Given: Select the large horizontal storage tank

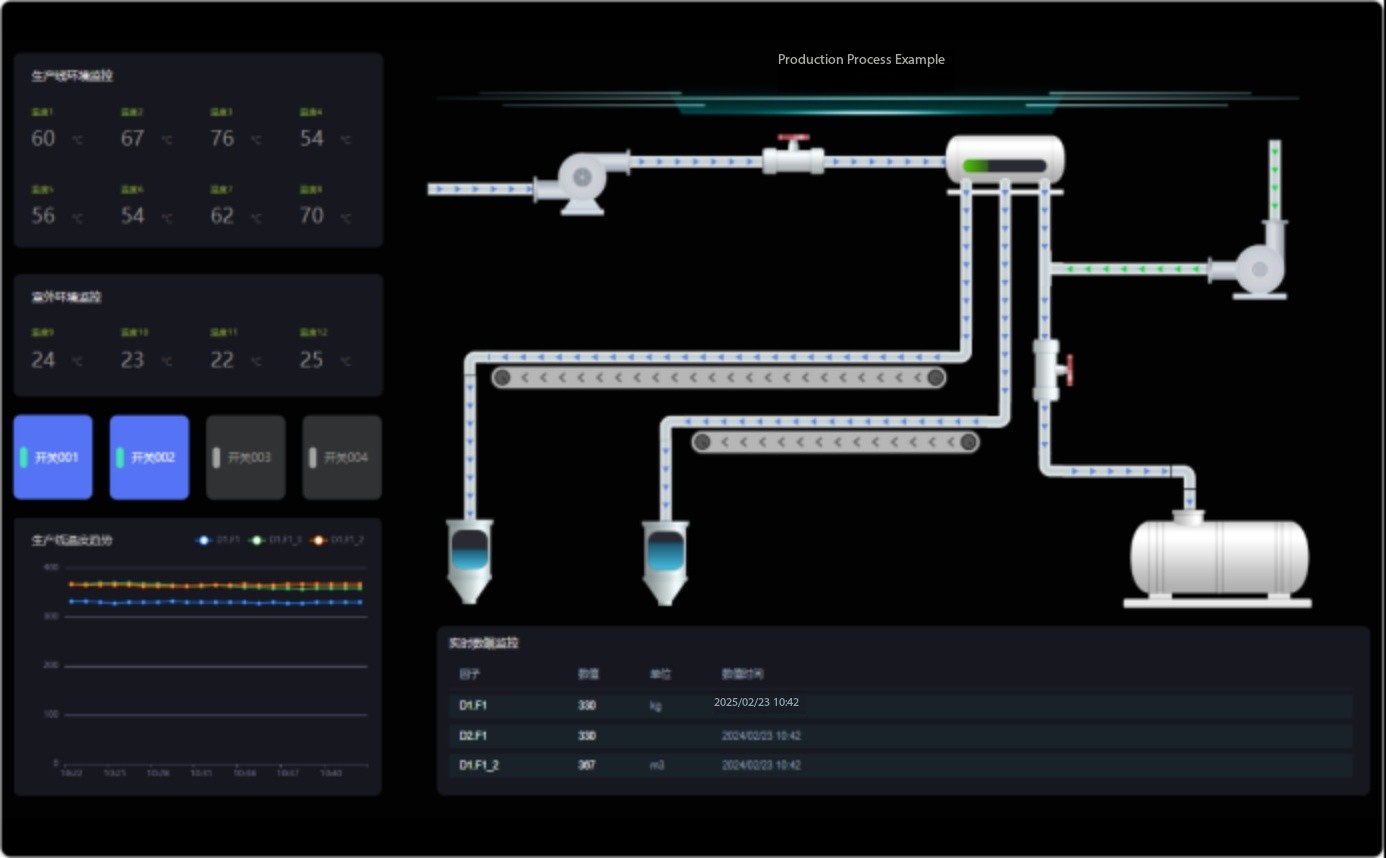Looking at the screenshot, I should (x=1218, y=558).
